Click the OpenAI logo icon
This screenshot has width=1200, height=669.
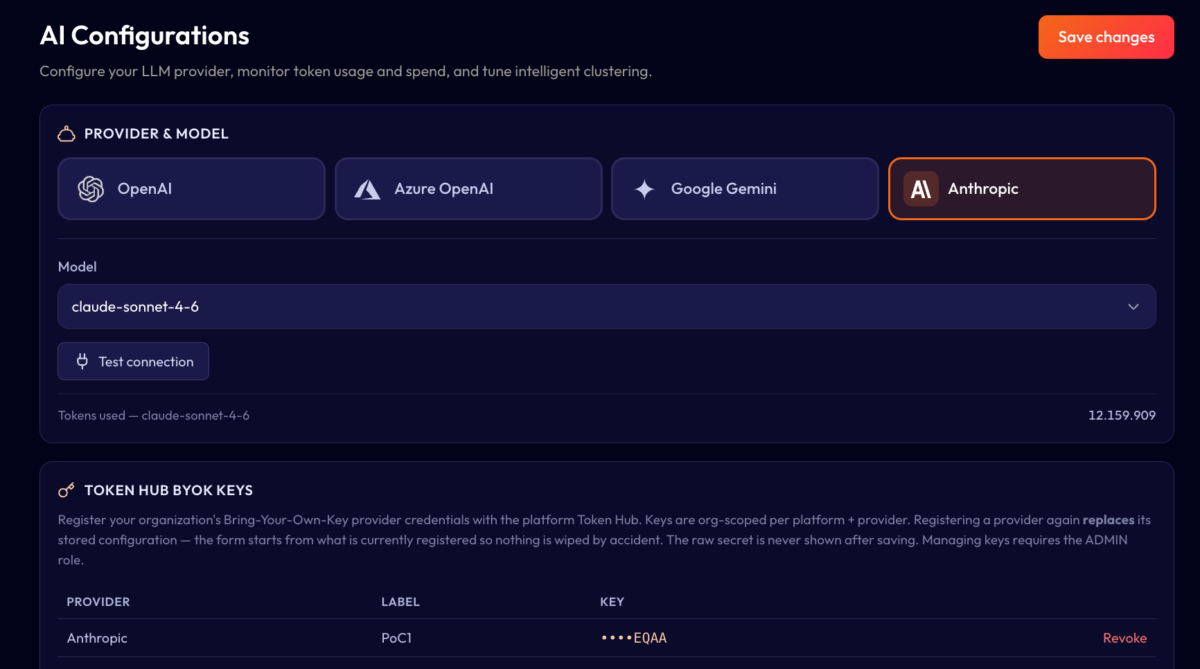[91, 189]
